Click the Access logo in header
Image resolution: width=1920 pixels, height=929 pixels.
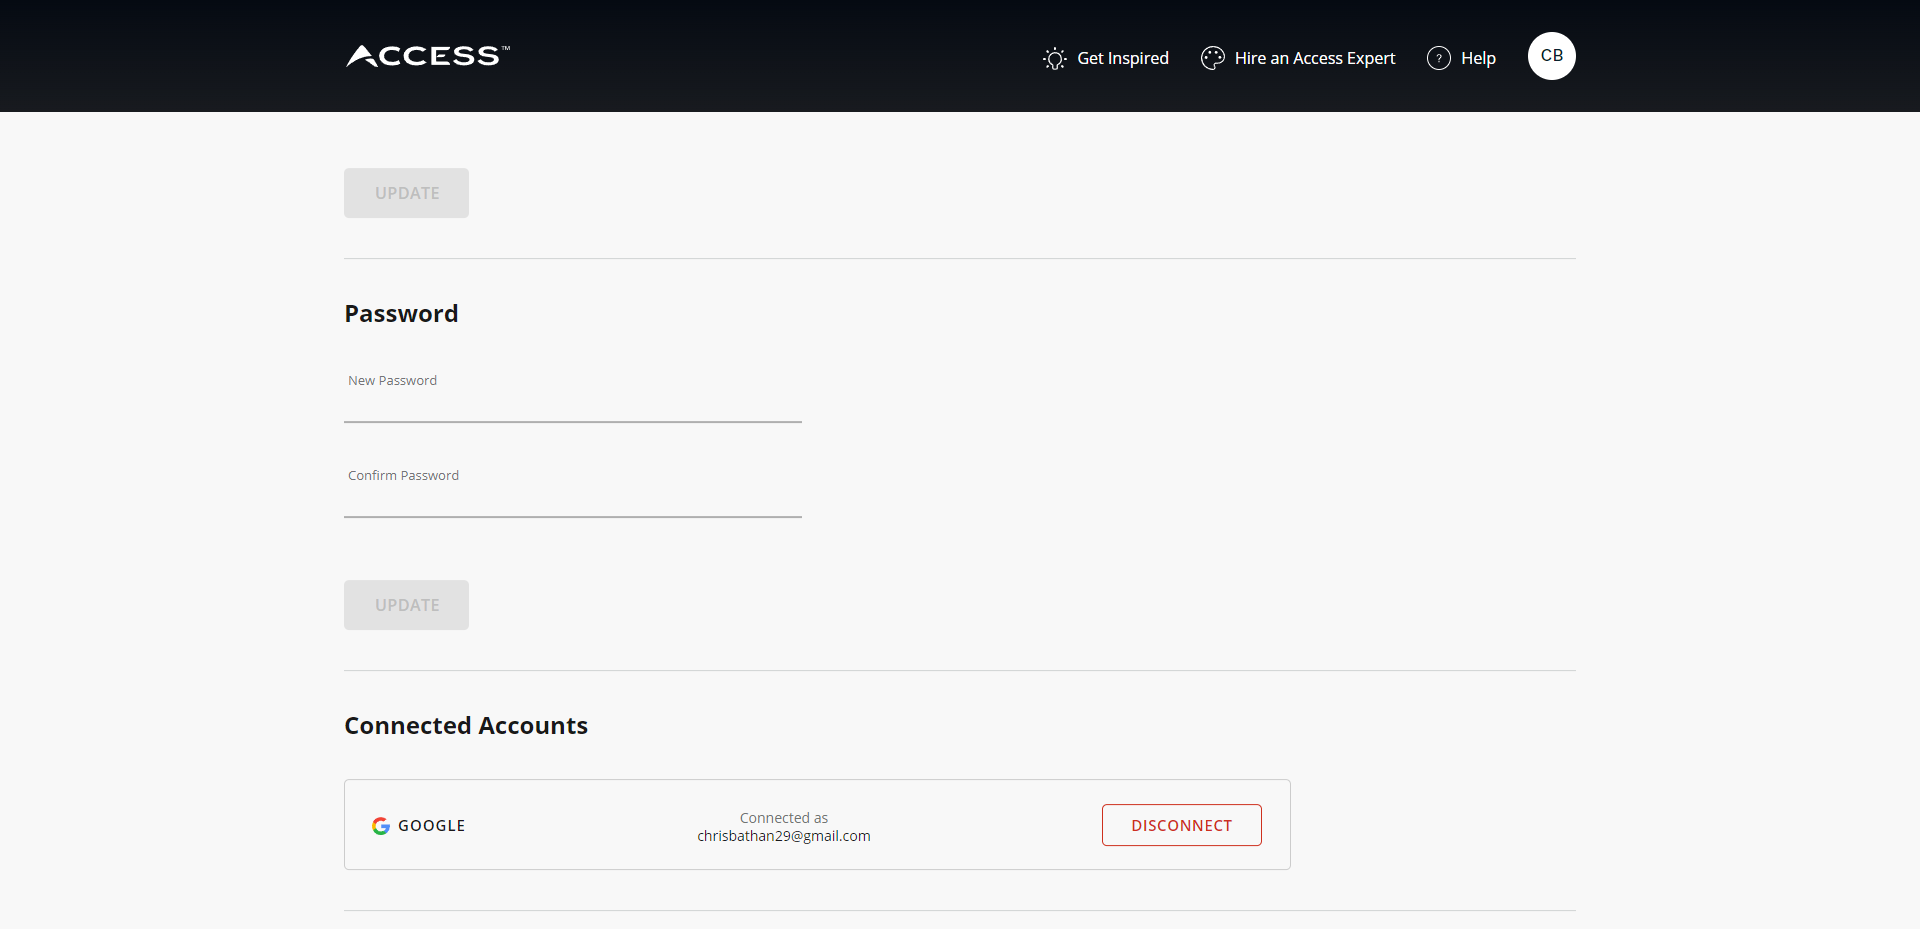pos(428,56)
